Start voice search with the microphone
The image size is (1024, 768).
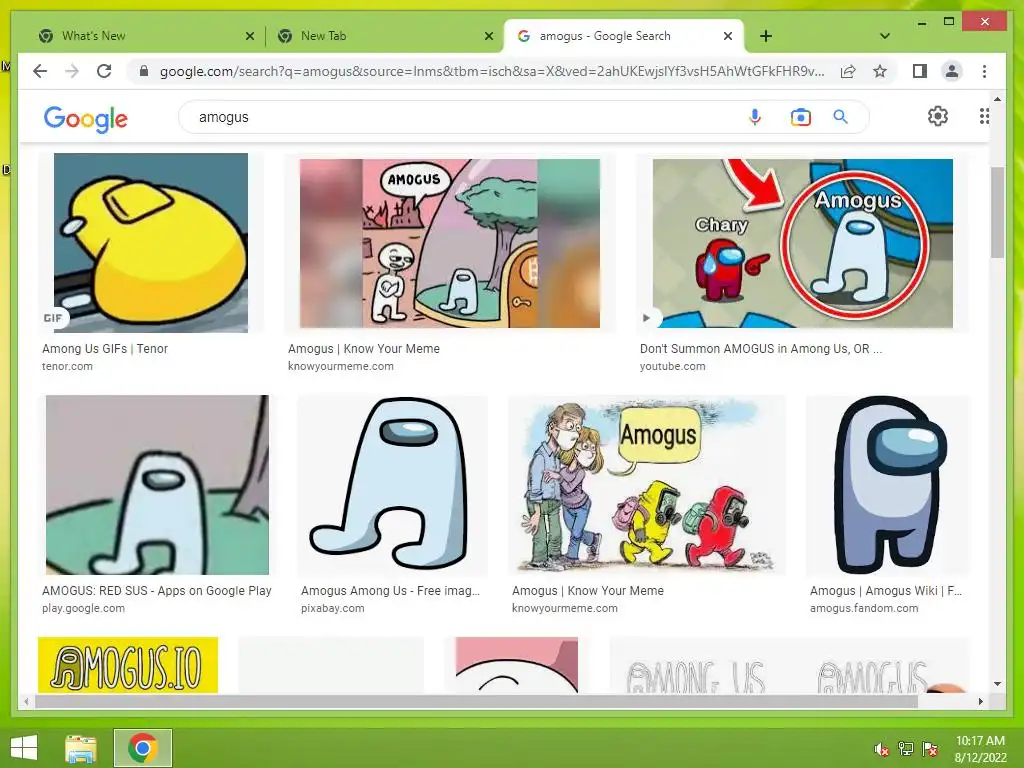[755, 117]
